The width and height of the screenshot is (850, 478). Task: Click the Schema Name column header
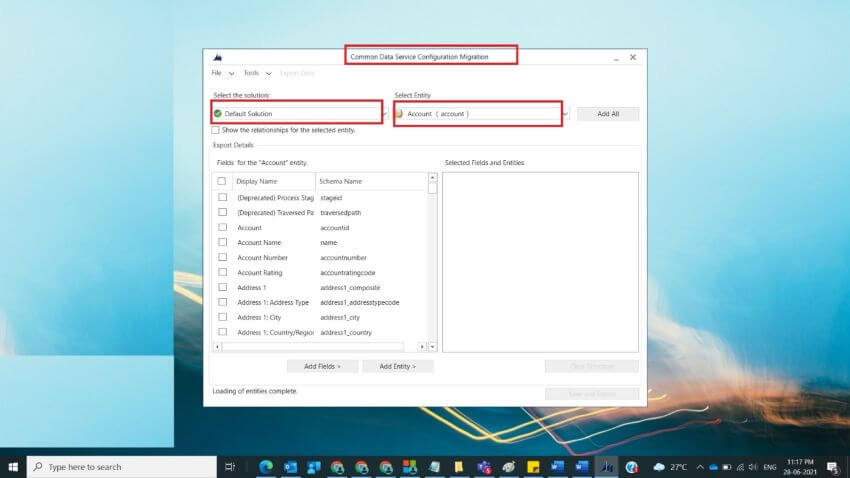[371, 181]
